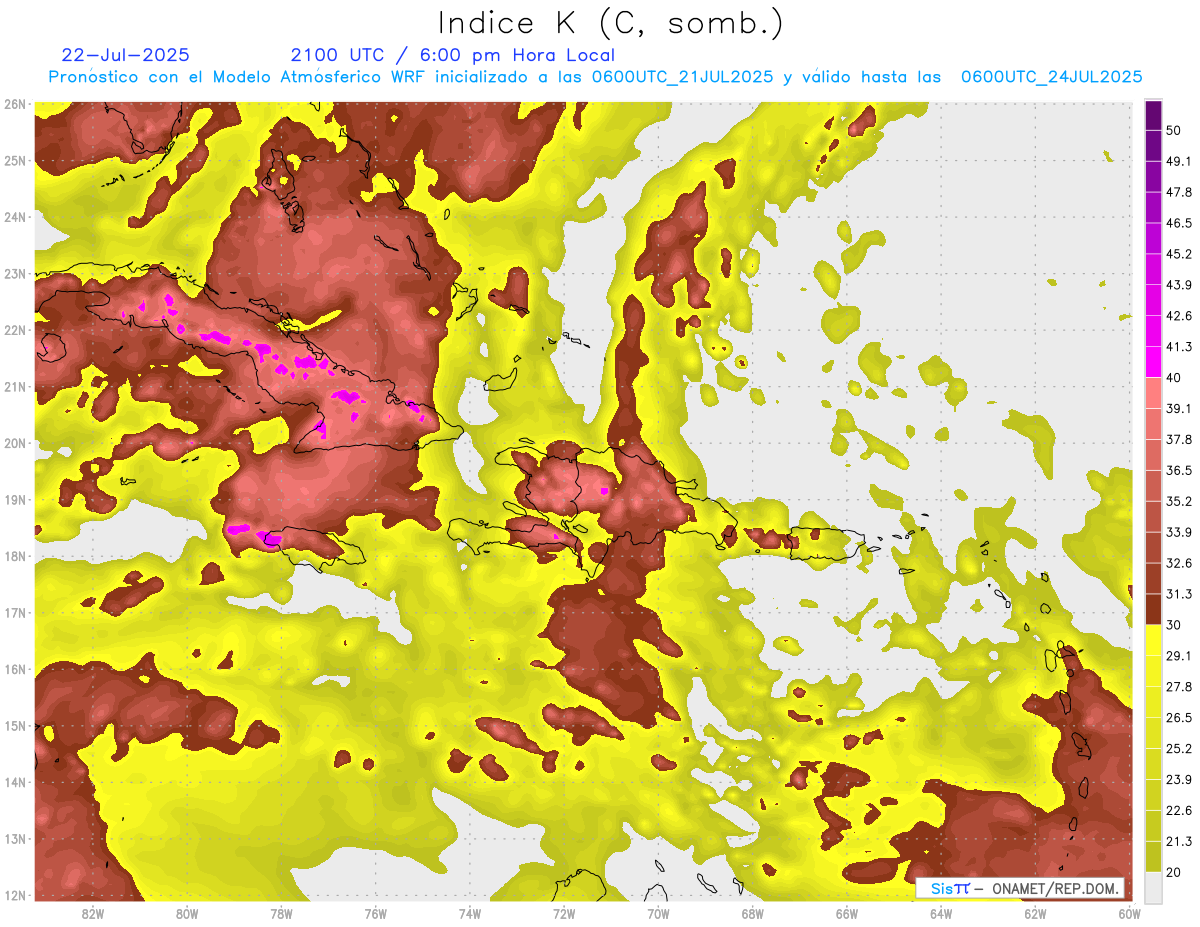
Task: Click the "18N" latitude label
Action: click(x=15, y=556)
